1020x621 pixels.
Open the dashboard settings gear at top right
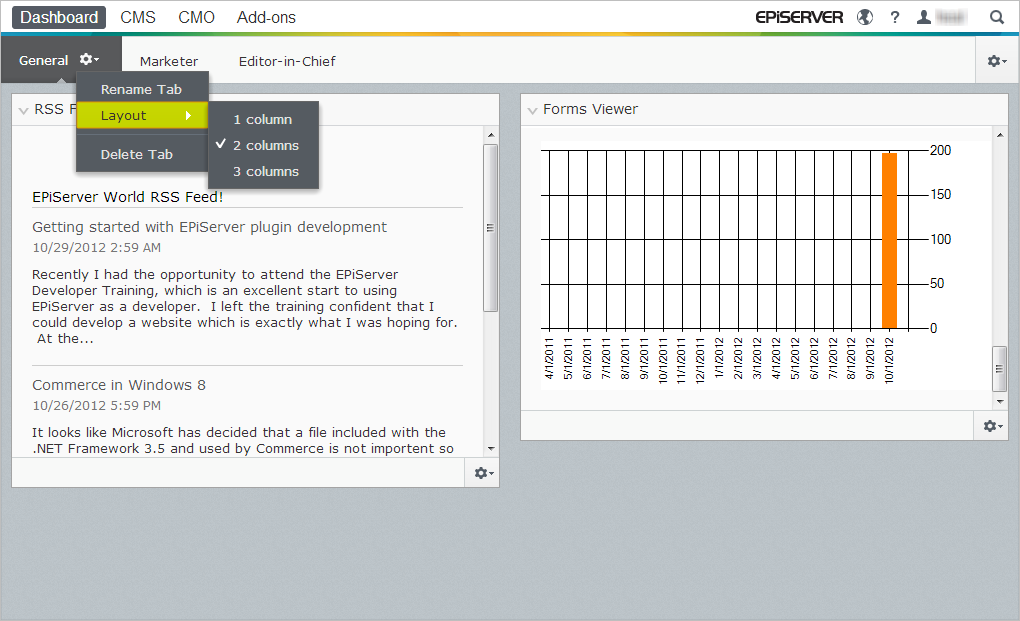coord(997,61)
